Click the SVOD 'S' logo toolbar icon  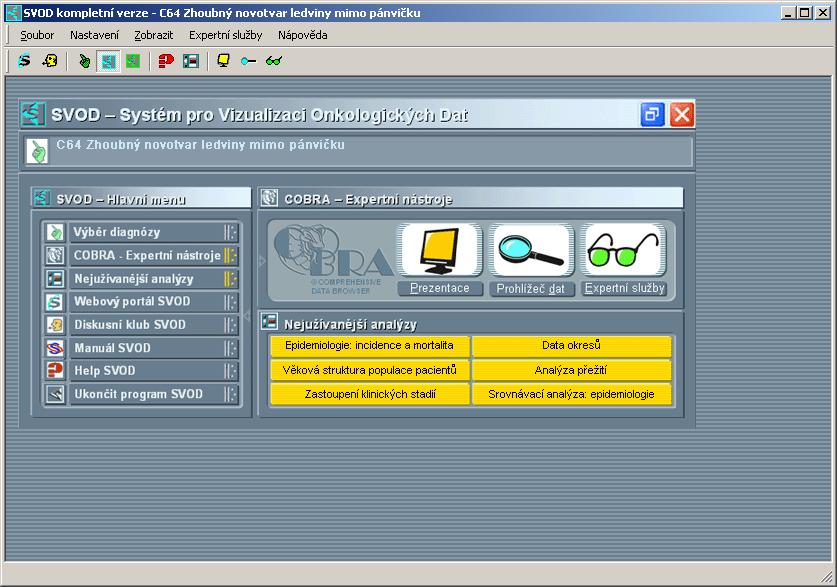pyautogui.click(x=25, y=60)
